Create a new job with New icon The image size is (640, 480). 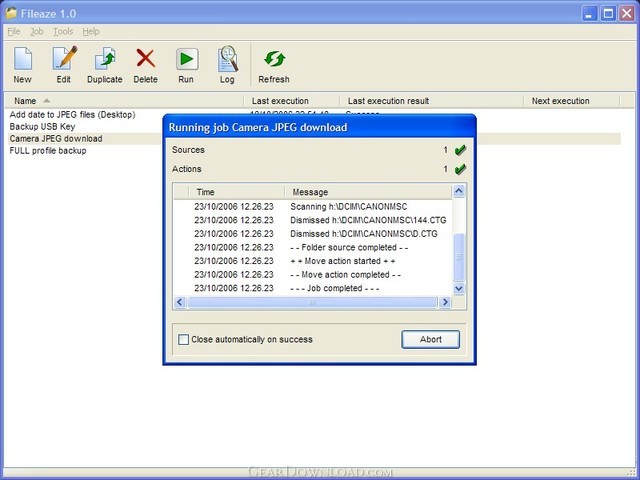[x=22, y=65]
